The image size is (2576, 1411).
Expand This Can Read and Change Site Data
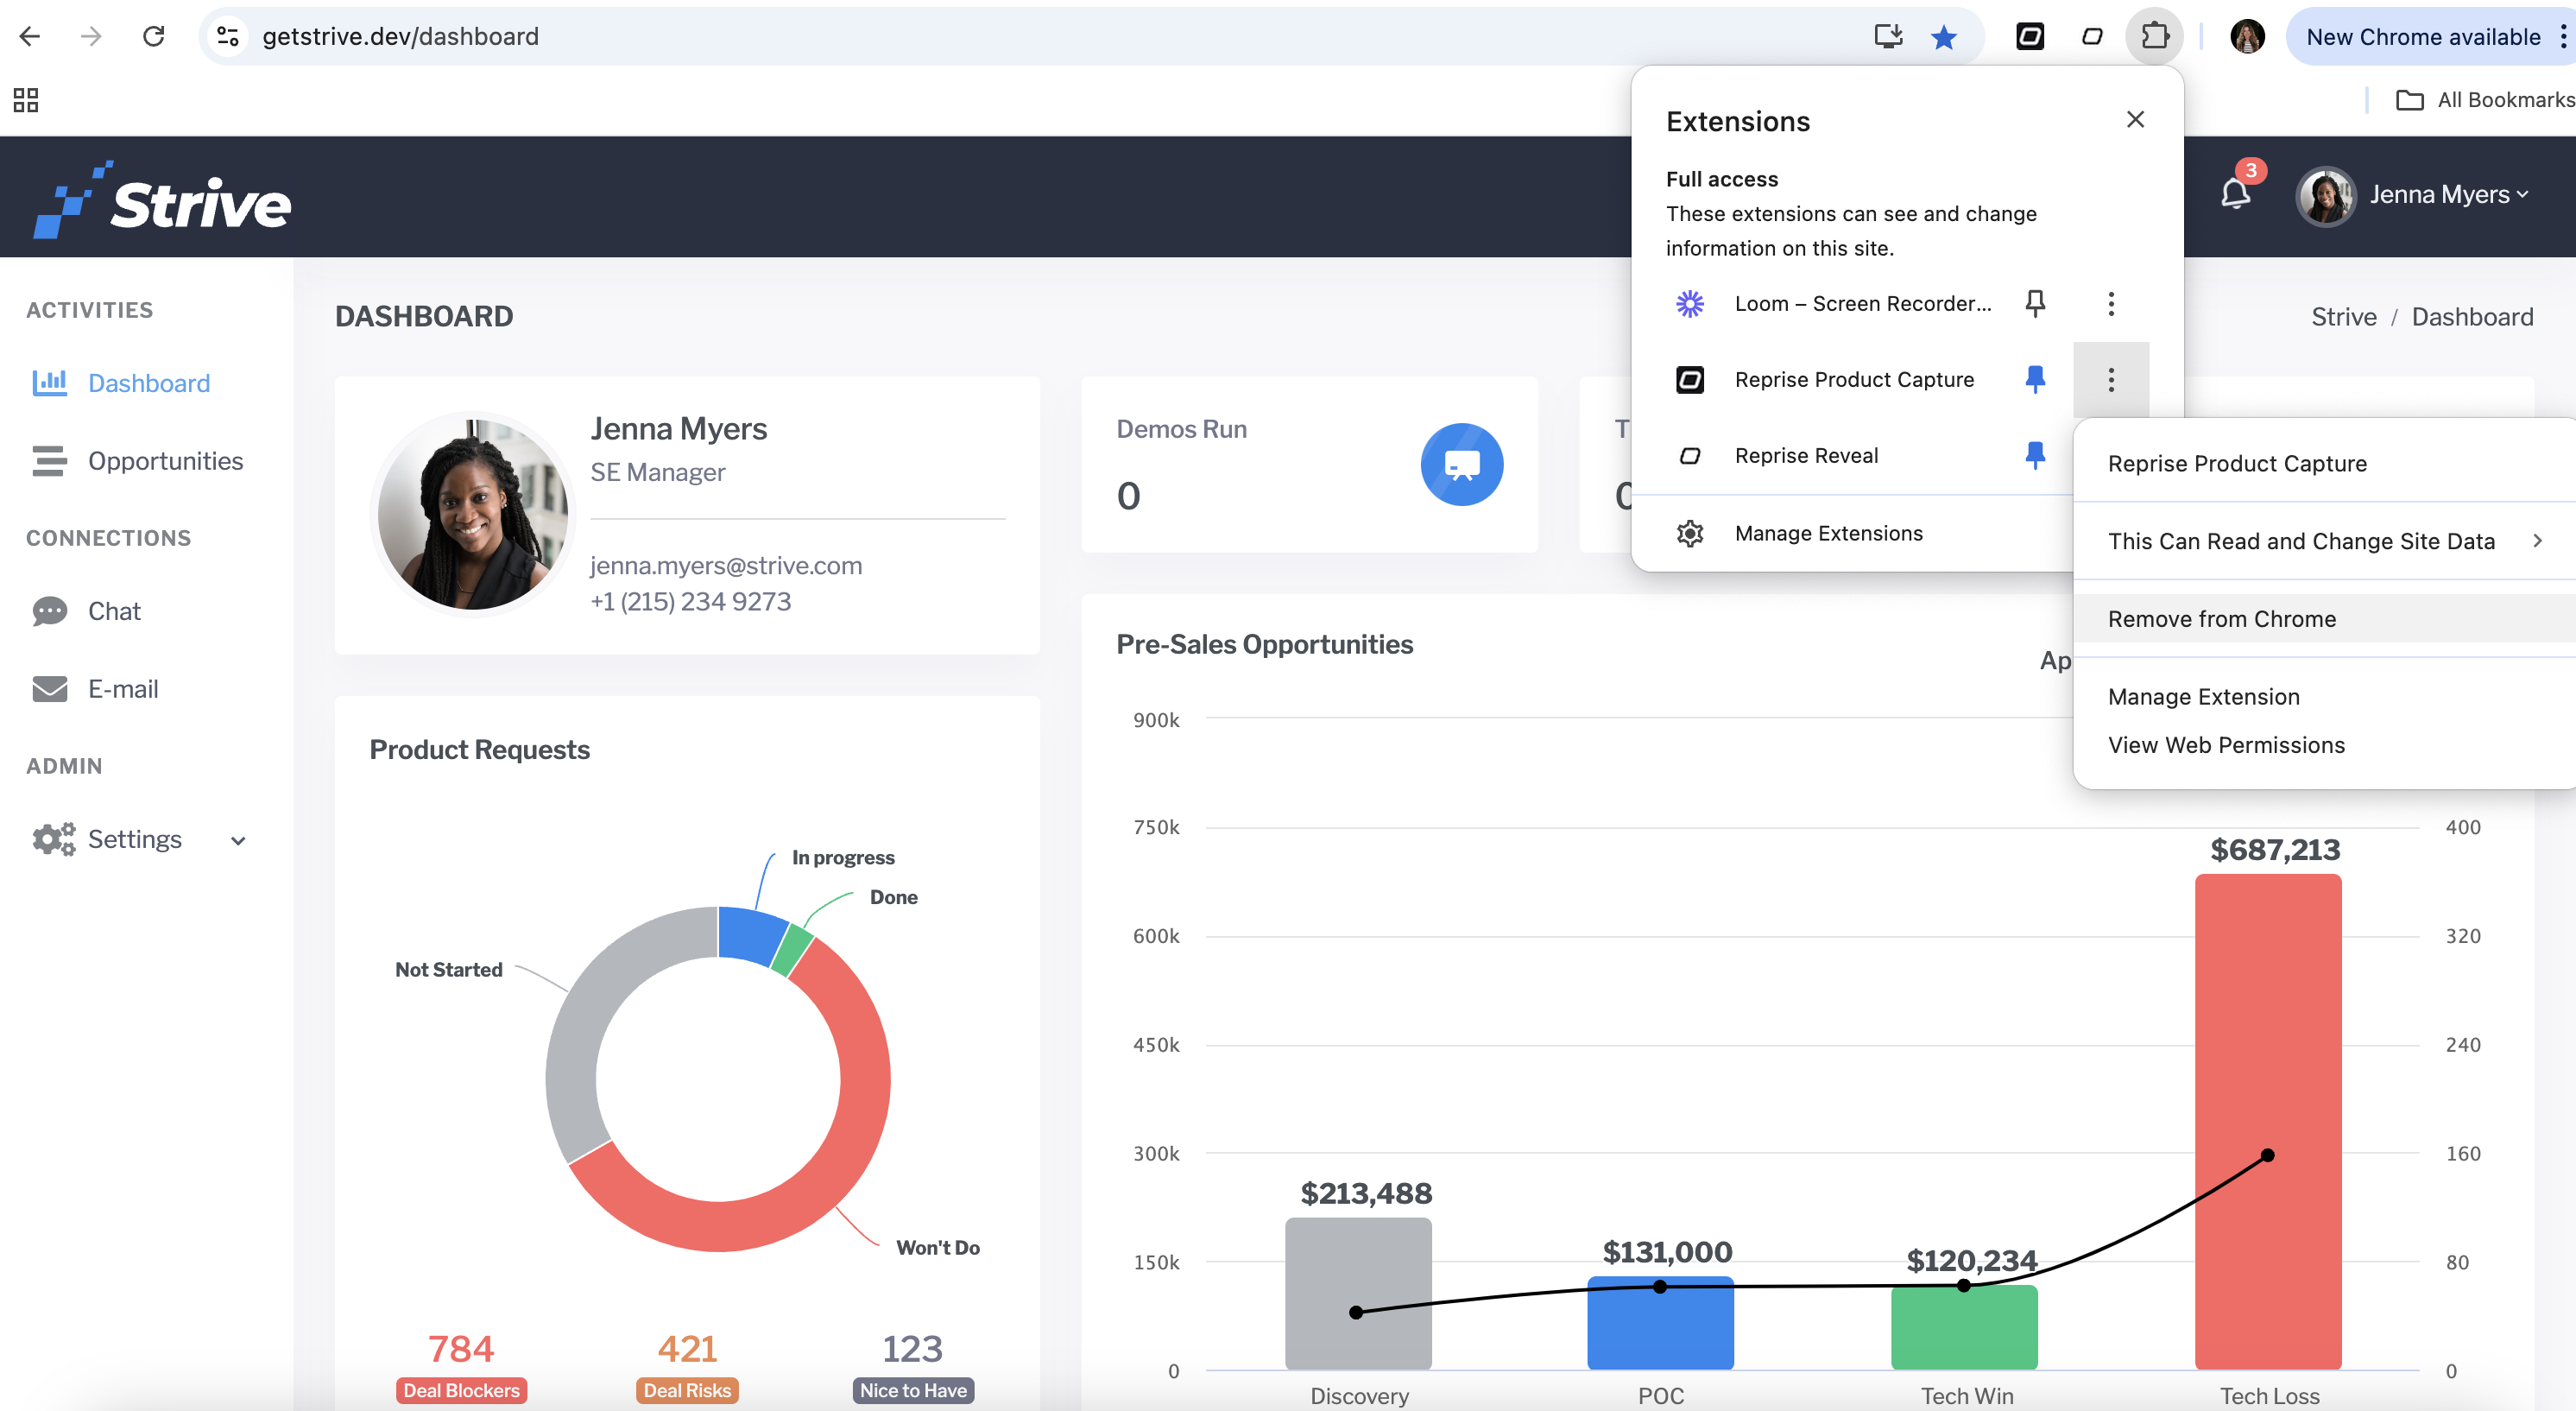(x=2323, y=541)
